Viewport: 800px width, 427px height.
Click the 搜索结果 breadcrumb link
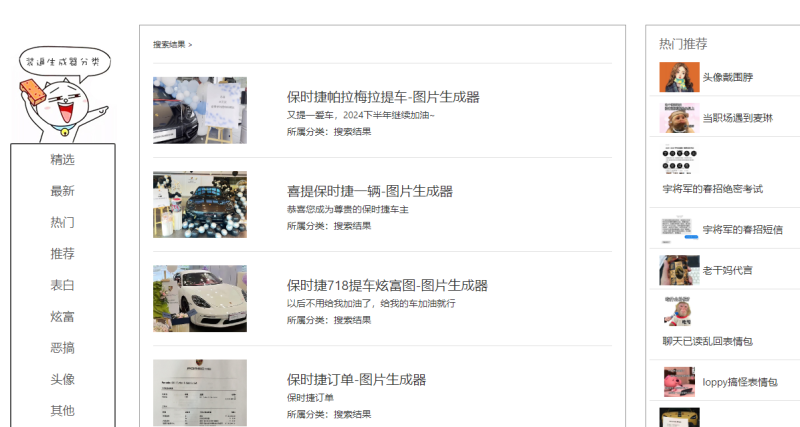(x=169, y=45)
